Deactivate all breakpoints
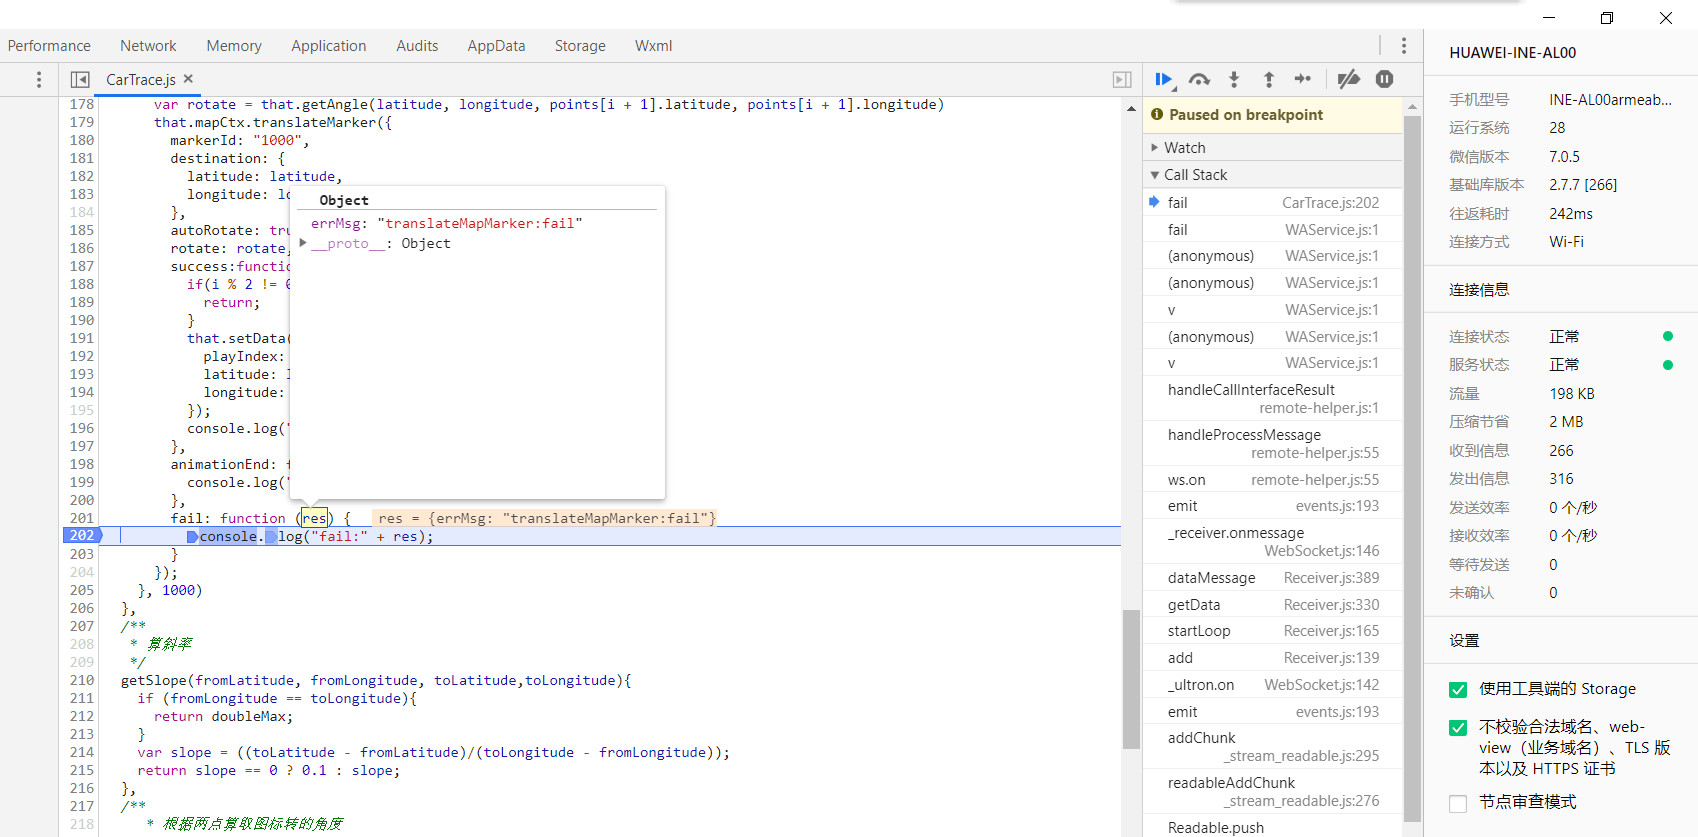Screen dimensions: 1698x837 (x=1348, y=79)
